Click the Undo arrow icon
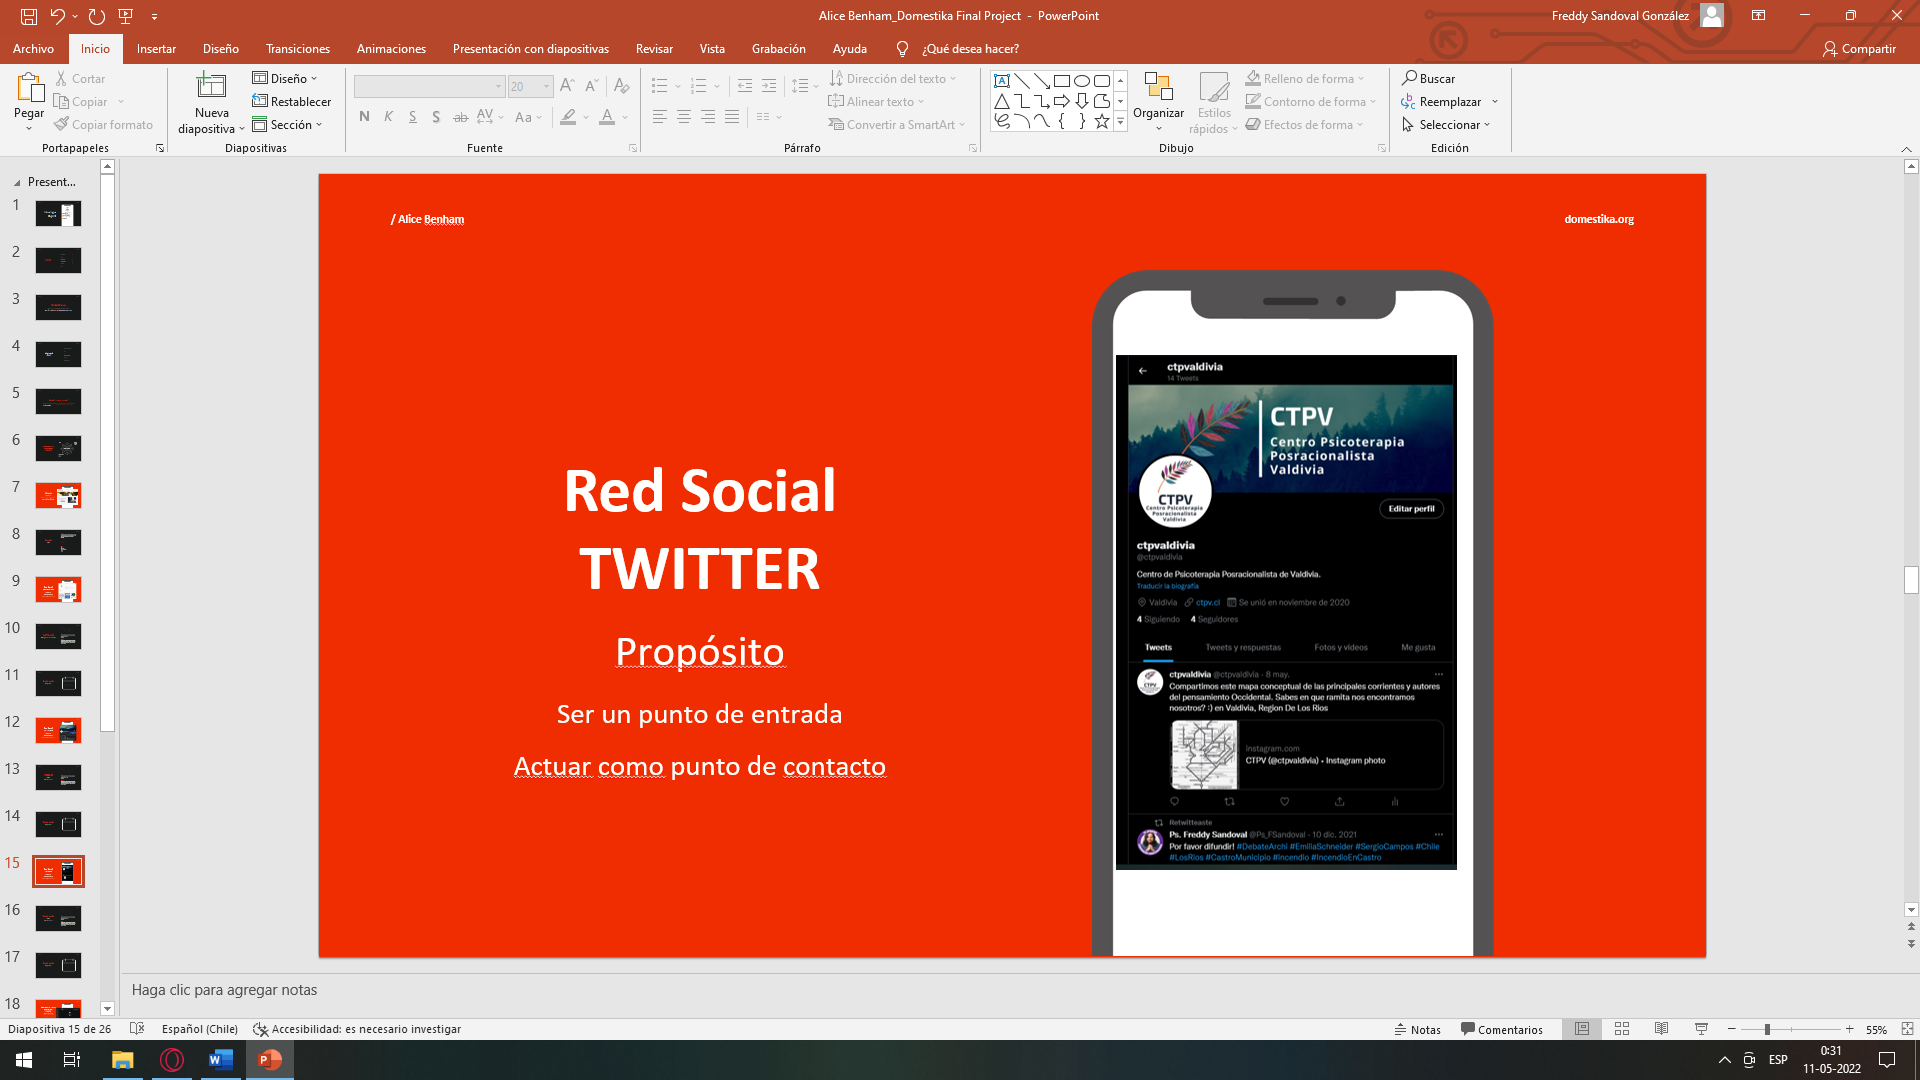This screenshot has height=1080, width=1920. [58, 16]
